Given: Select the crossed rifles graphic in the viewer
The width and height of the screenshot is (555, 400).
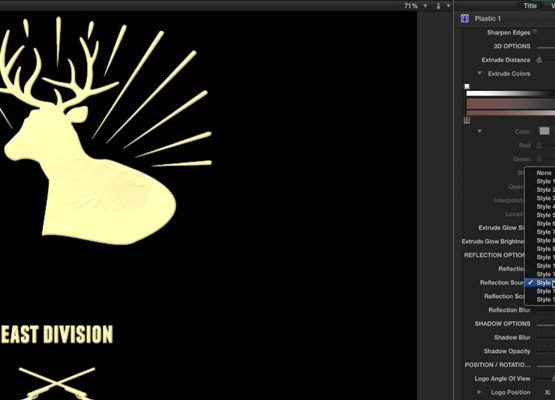Looking at the screenshot, I should coord(57,384).
